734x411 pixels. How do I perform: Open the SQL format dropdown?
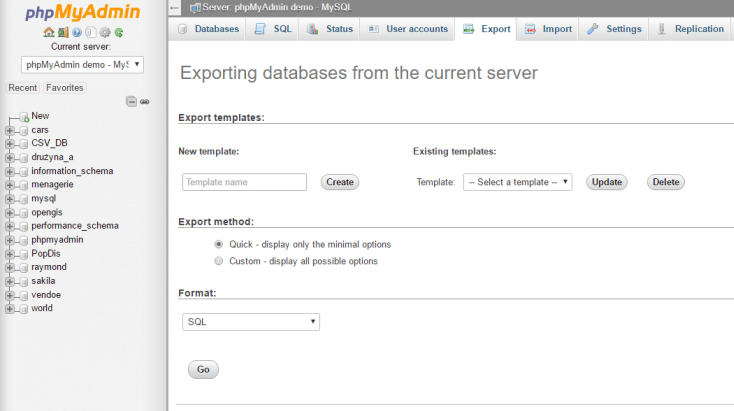(251, 322)
